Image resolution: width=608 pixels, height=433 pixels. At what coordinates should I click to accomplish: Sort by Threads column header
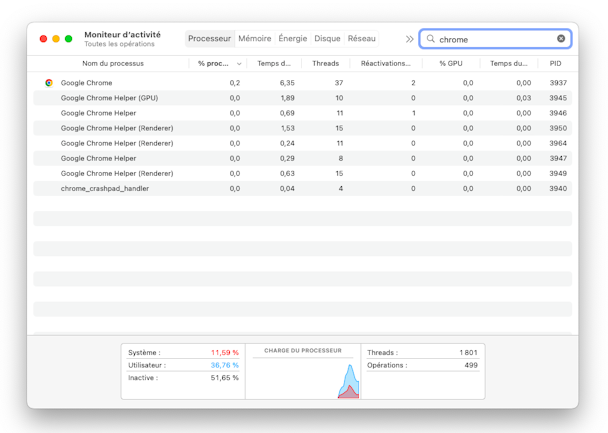coord(326,64)
